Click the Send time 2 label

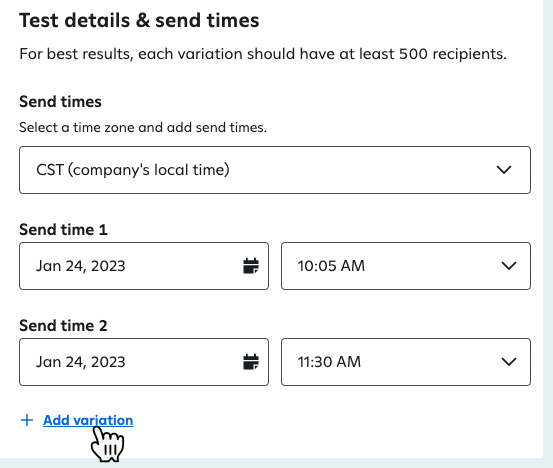click(x=63, y=326)
